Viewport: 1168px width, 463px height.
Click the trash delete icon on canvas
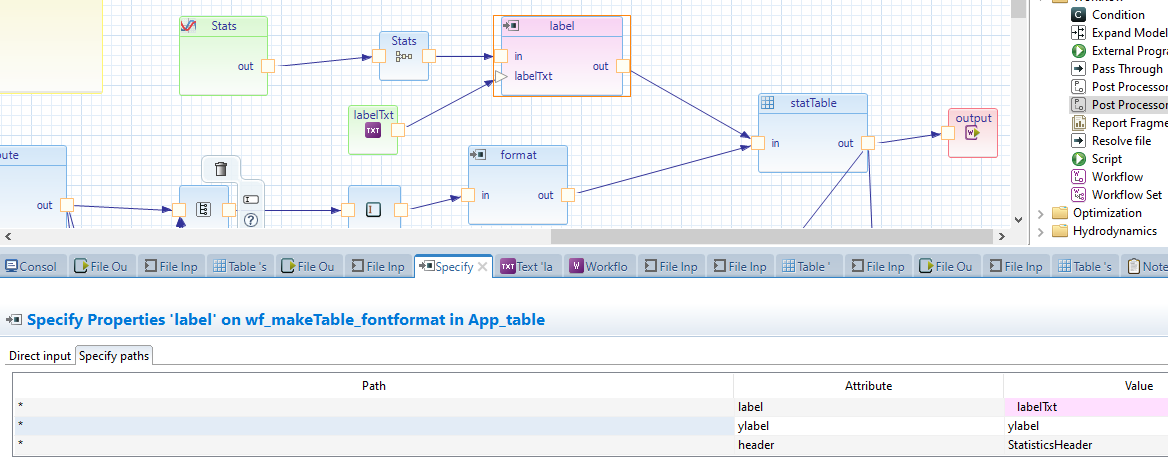pyautogui.click(x=221, y=169)
